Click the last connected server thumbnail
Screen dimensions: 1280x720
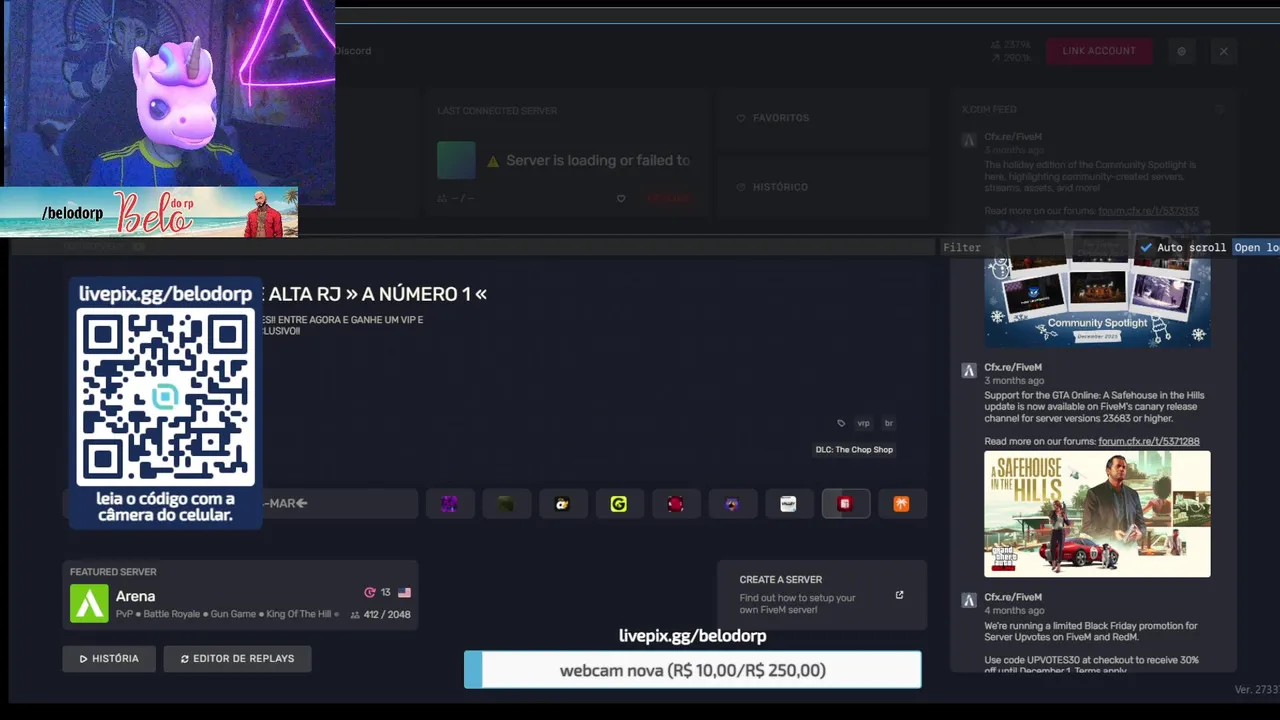pyautogui.click(x=456, y=160)
